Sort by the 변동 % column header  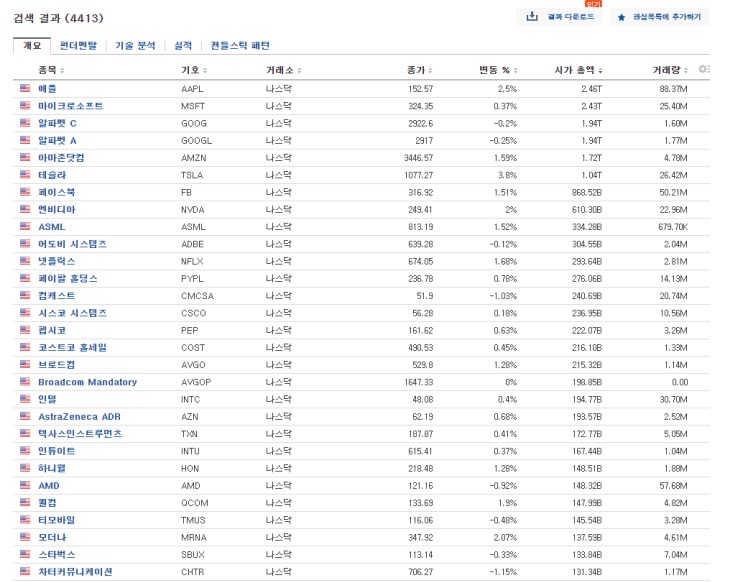pyautogui.click(x=498, y=70)
